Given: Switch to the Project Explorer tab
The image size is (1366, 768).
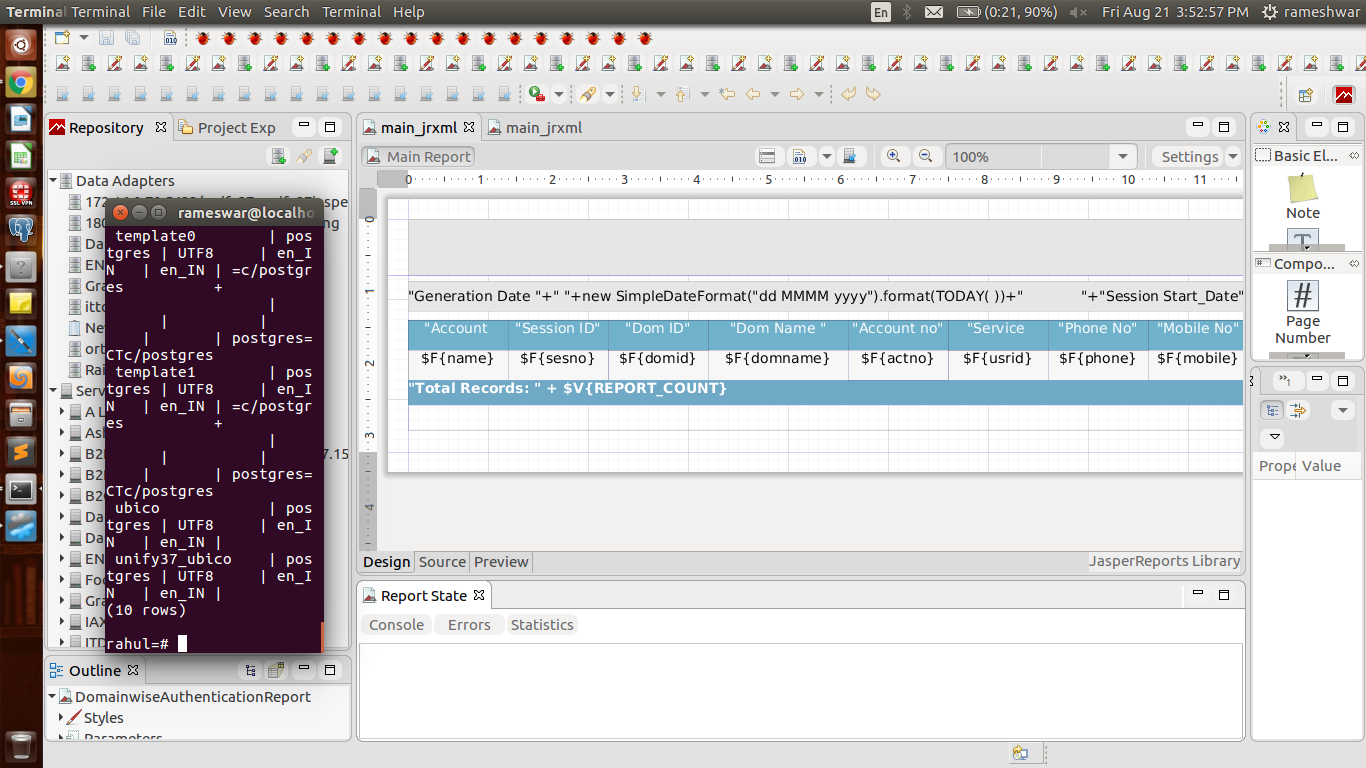Looking at the screenshot, I should point(227,128).
